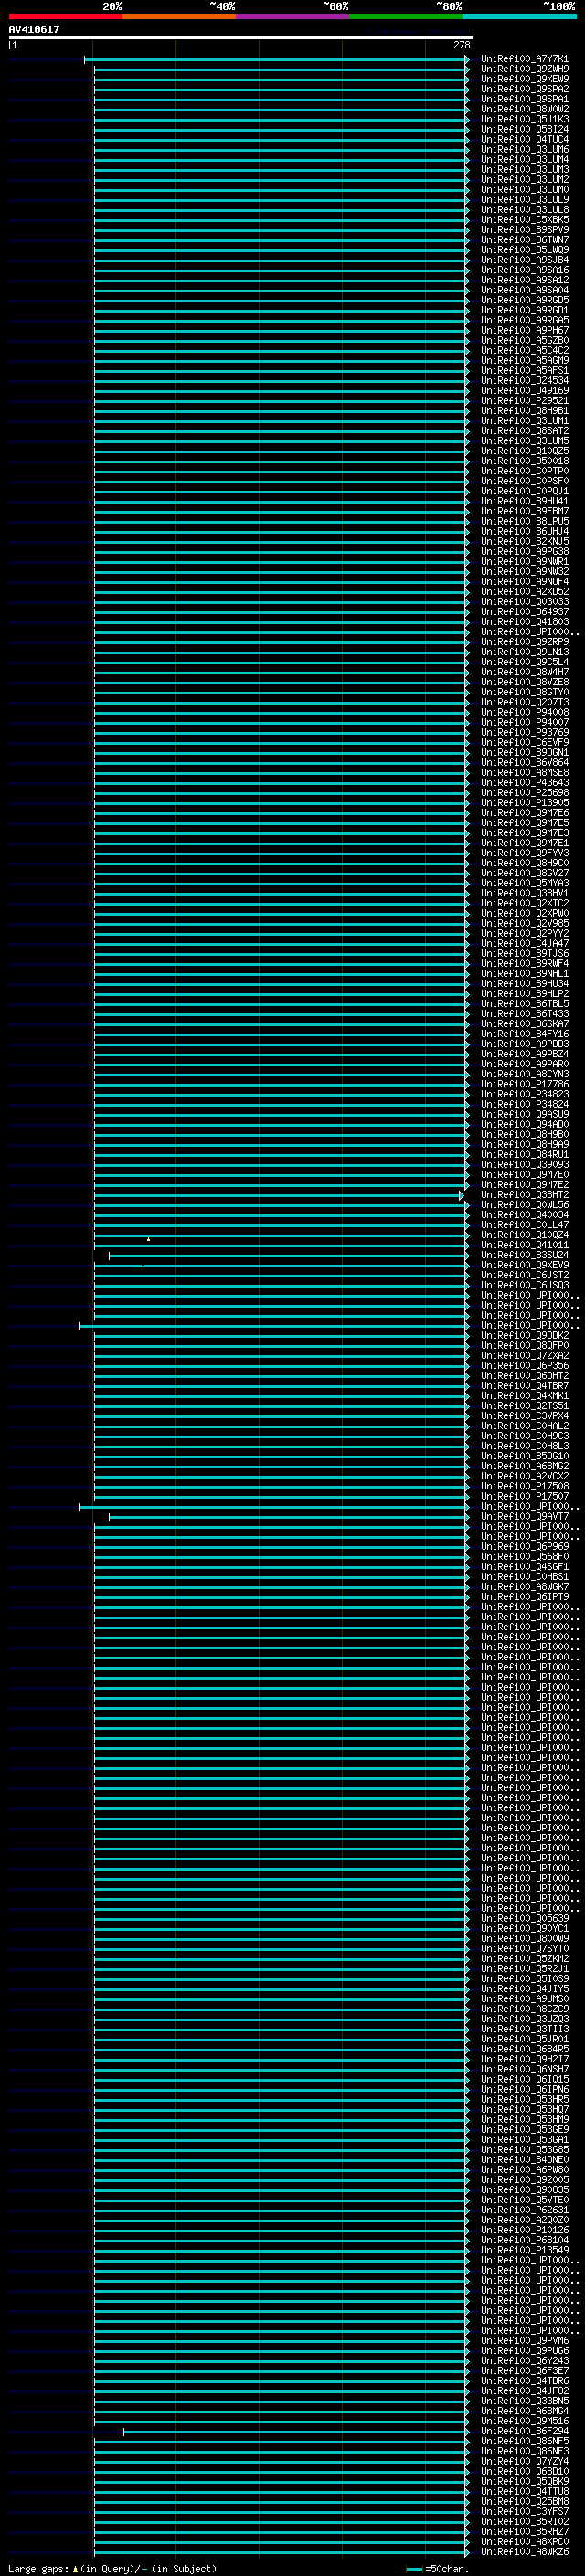
Task: Select the UniRef100_Q0WL56 label
Action: [x=524, y=1205]
